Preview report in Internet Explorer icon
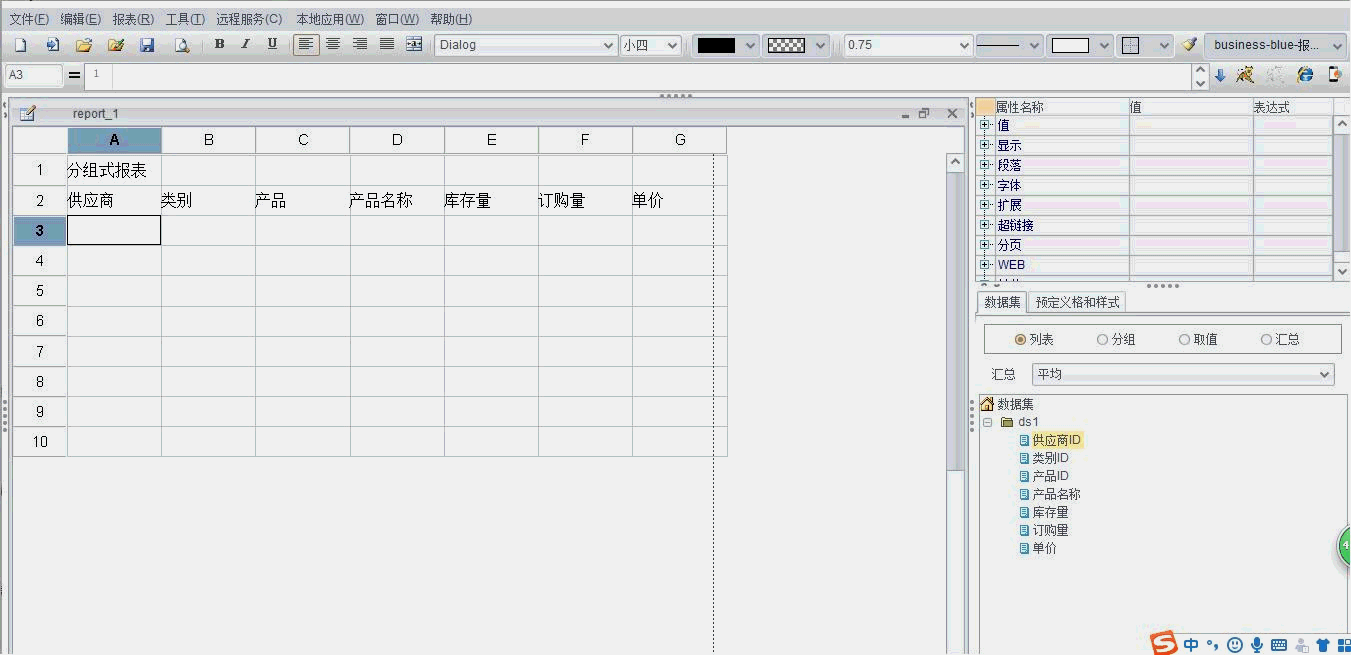This screenshot has height=655, width=1351. pos(1305,75)
